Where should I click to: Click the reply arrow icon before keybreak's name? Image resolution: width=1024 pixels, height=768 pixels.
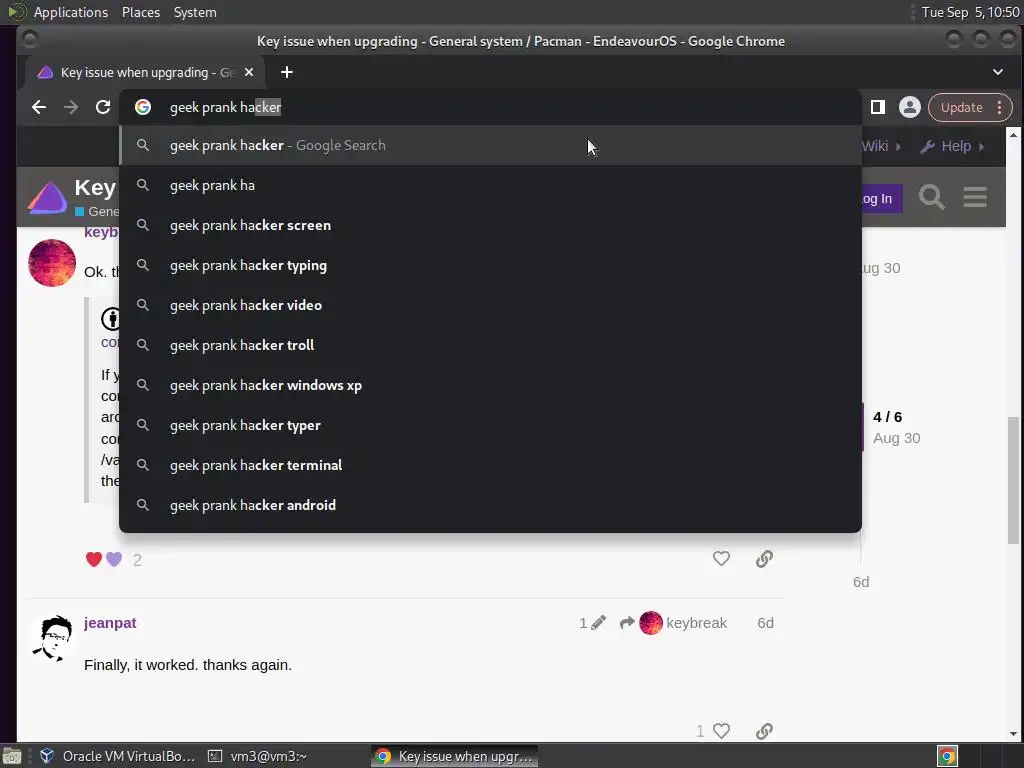(627, 623)
